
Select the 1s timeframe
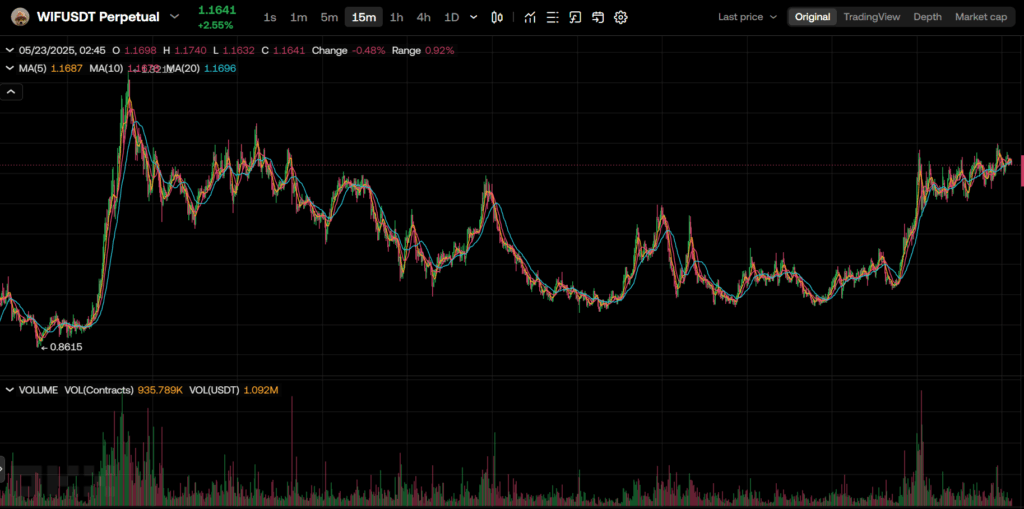[x=270, y=18]
